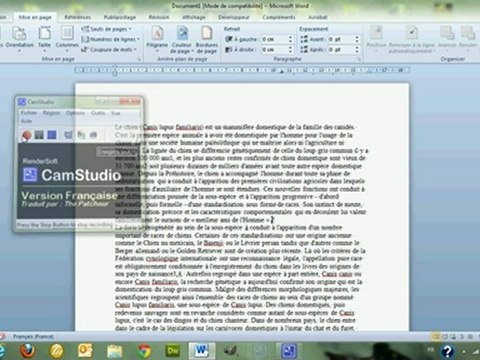Click the Avancer arrange button
The width and height of the screenshot is (480, 360).
pos(447,38)
